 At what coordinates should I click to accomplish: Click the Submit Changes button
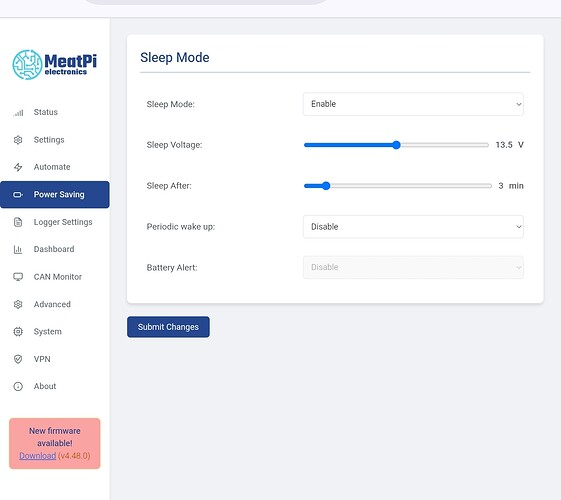[168, 327]
